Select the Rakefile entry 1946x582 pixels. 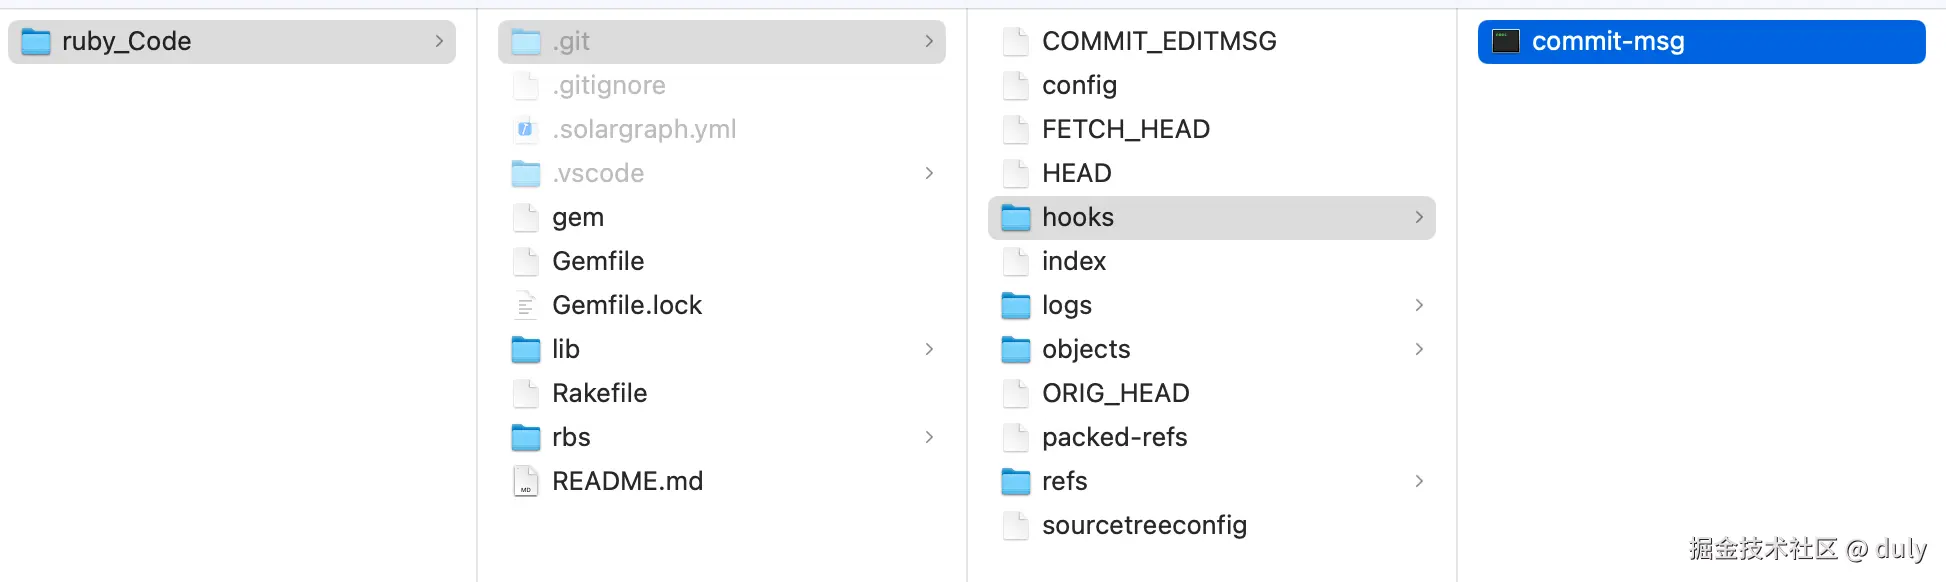coord(599,393)
